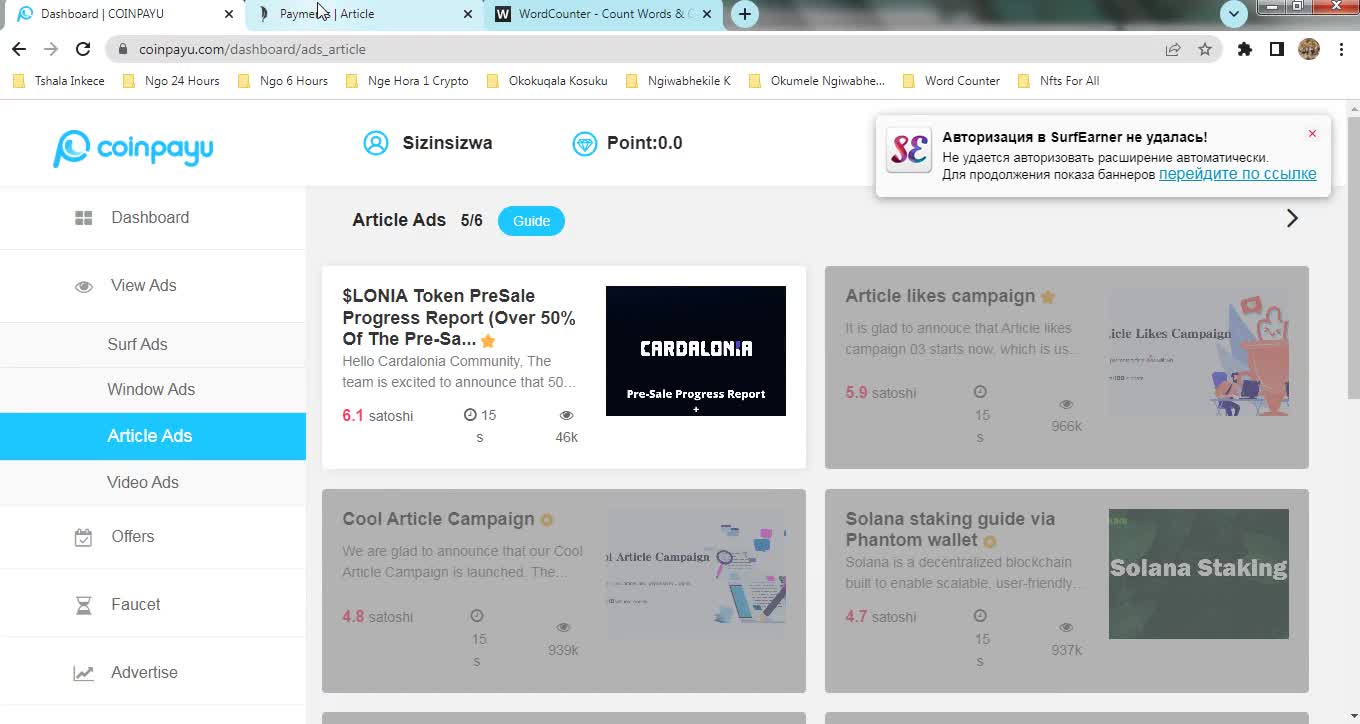The width and height of the screenshot is (1360, 724).
Task: Click the SurfEarner extension logo in notification
Action: click(909, 150)
